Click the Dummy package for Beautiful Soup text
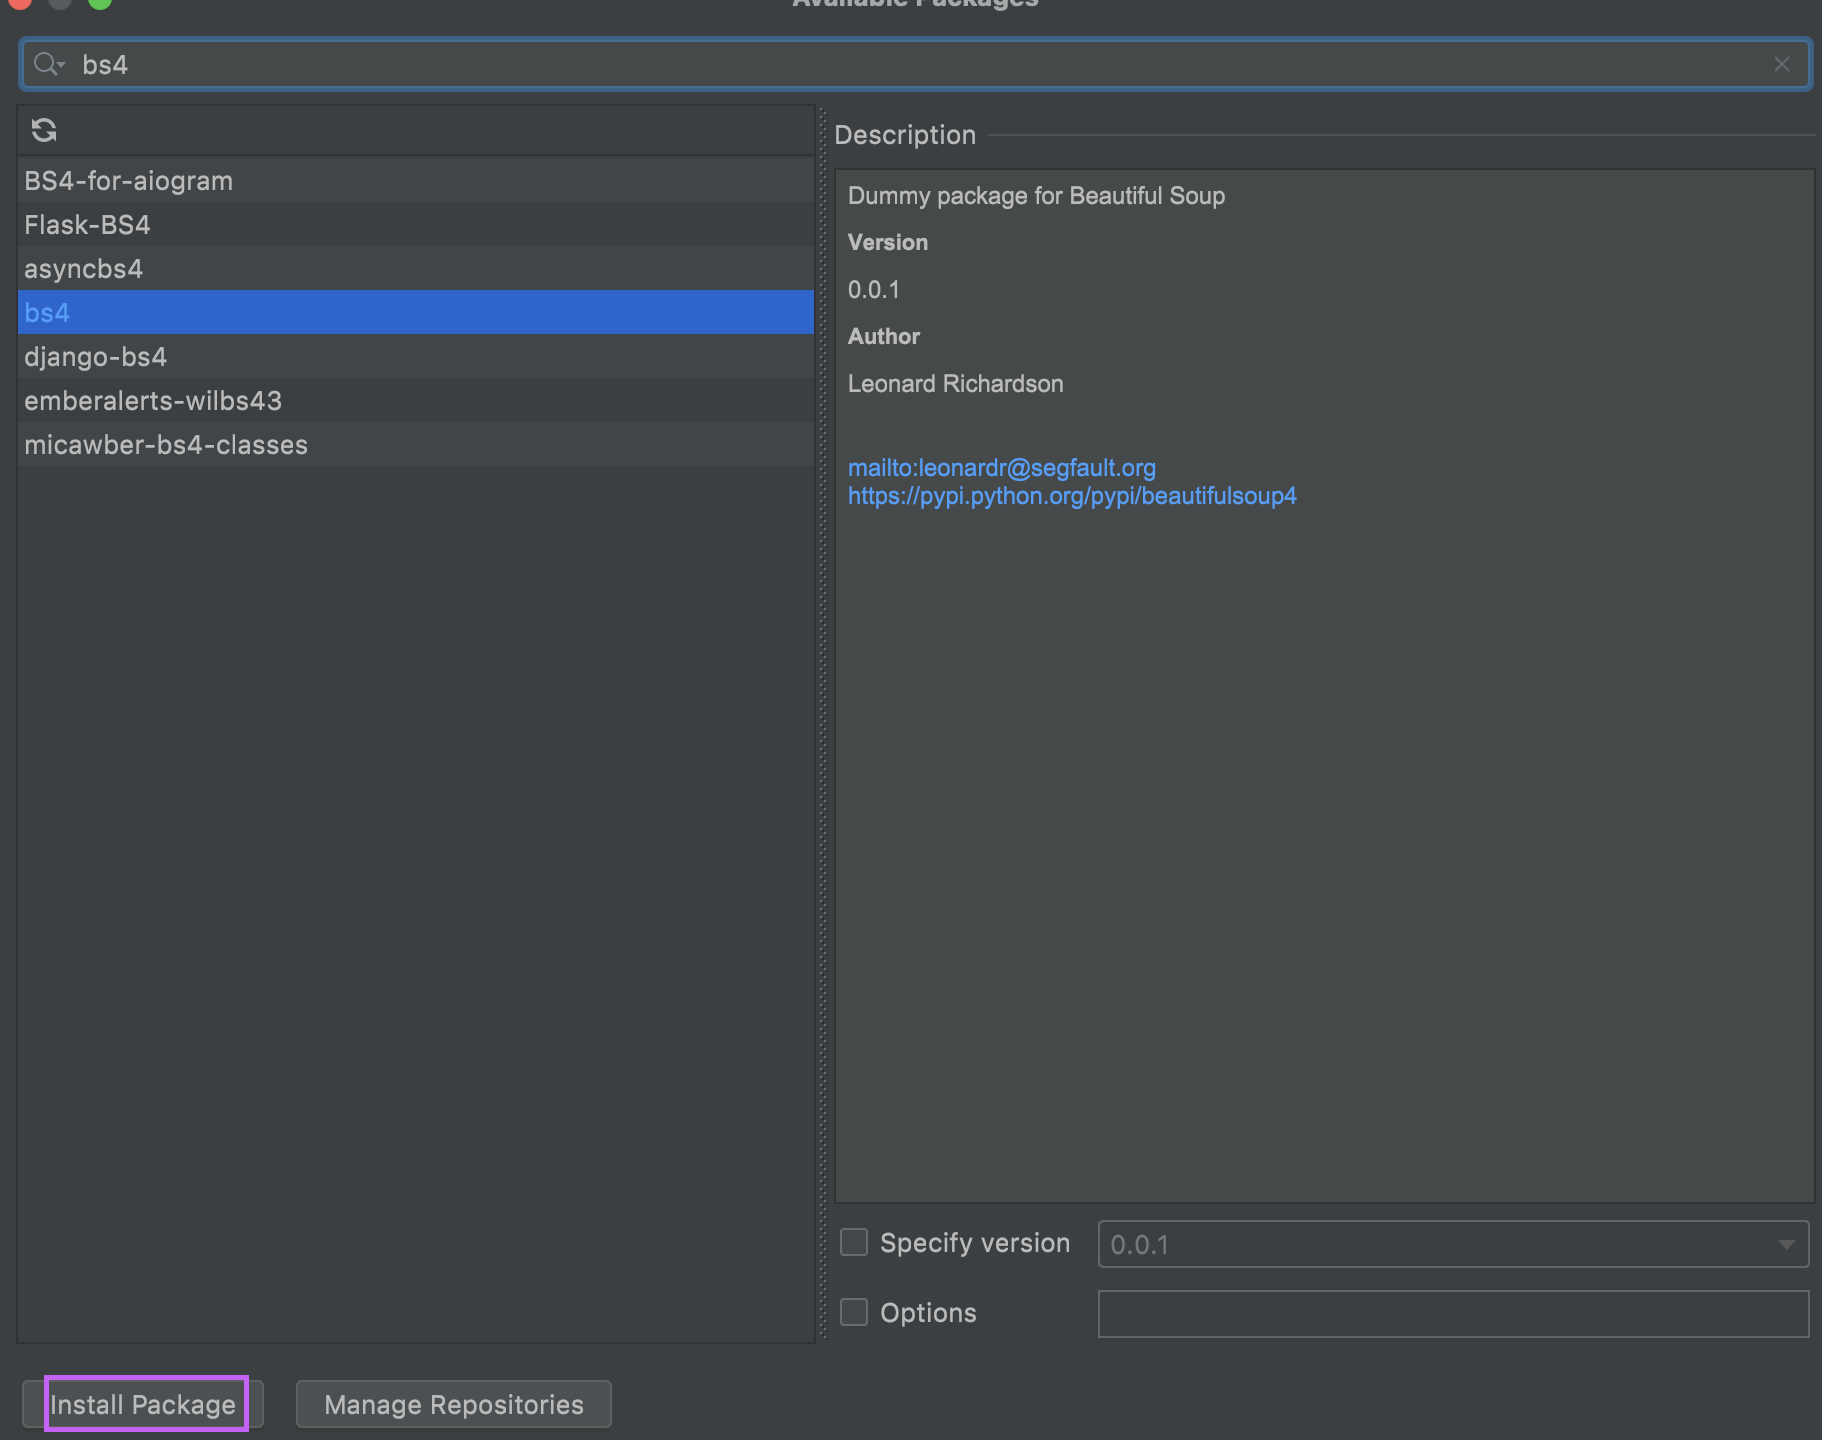The image size is (1822, 1440). (1036, 196)
